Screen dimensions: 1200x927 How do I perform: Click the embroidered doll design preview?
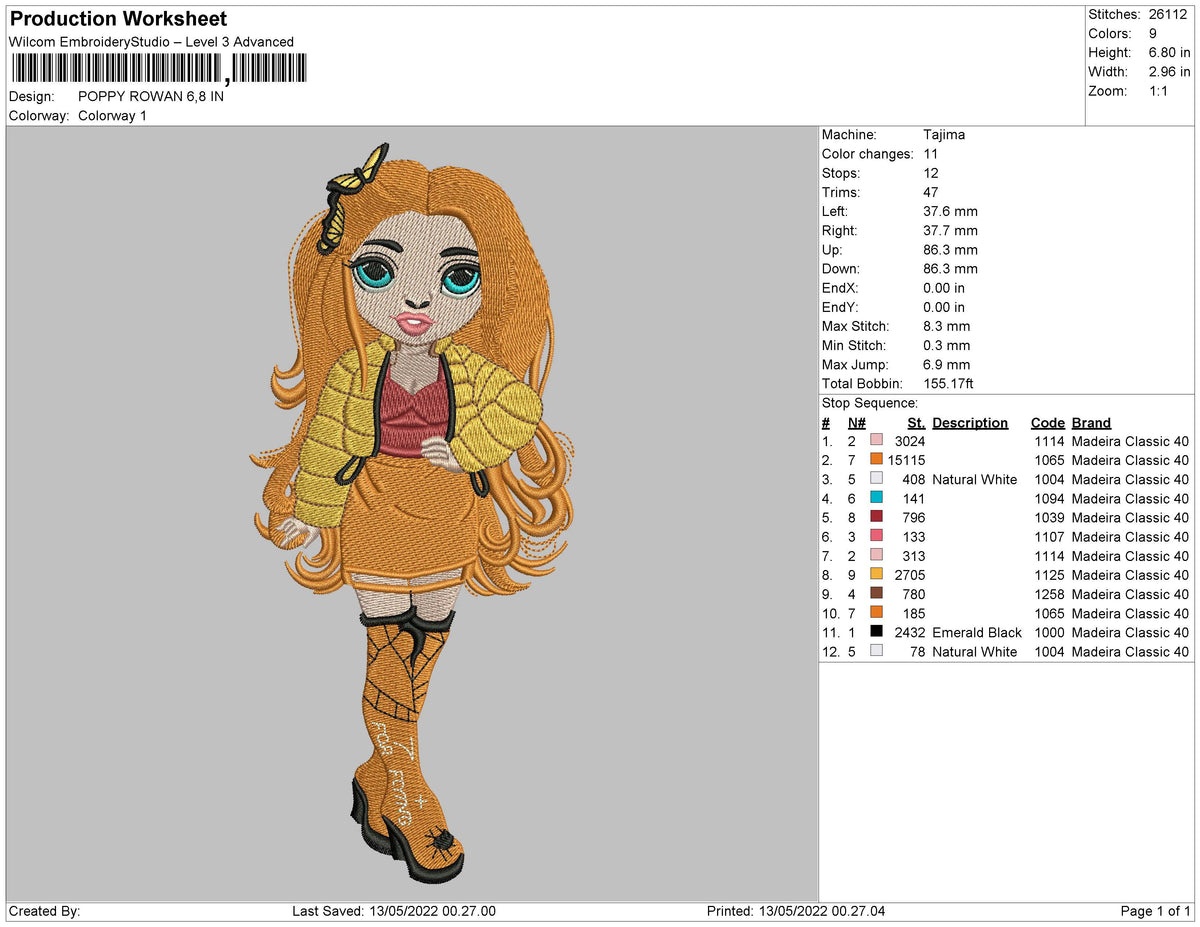point(412,513)
